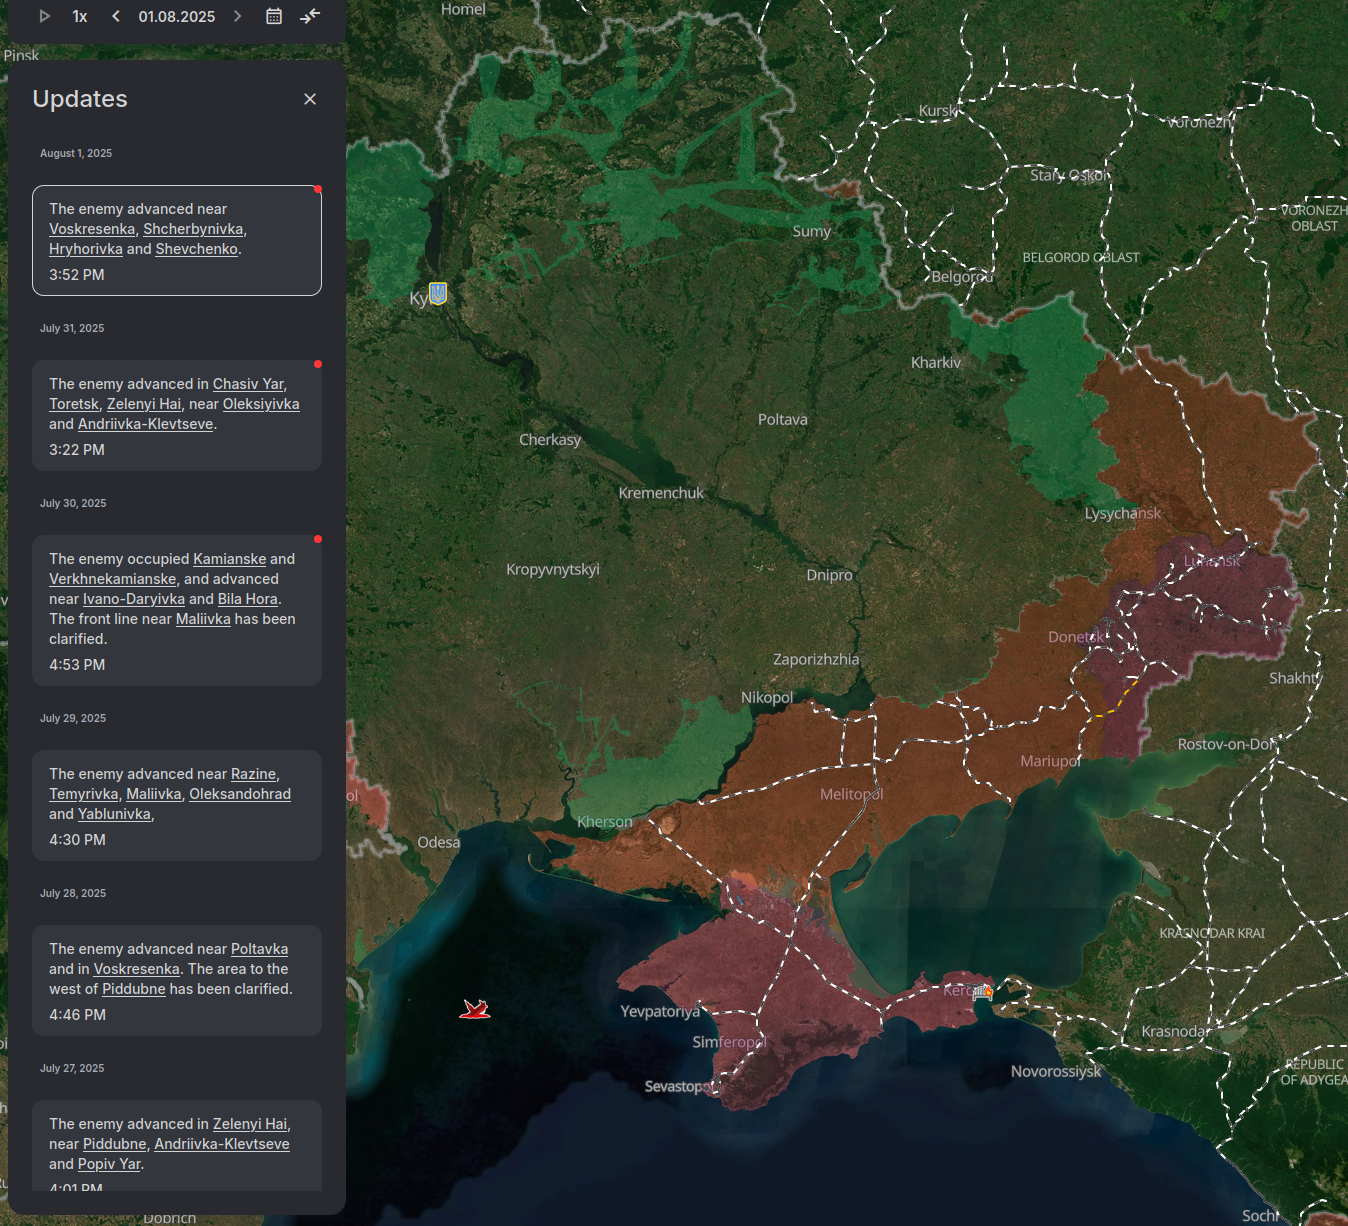Collapse the timeline toolbar with arrows icon
1348x1226 pixels.
coord(310,16)
